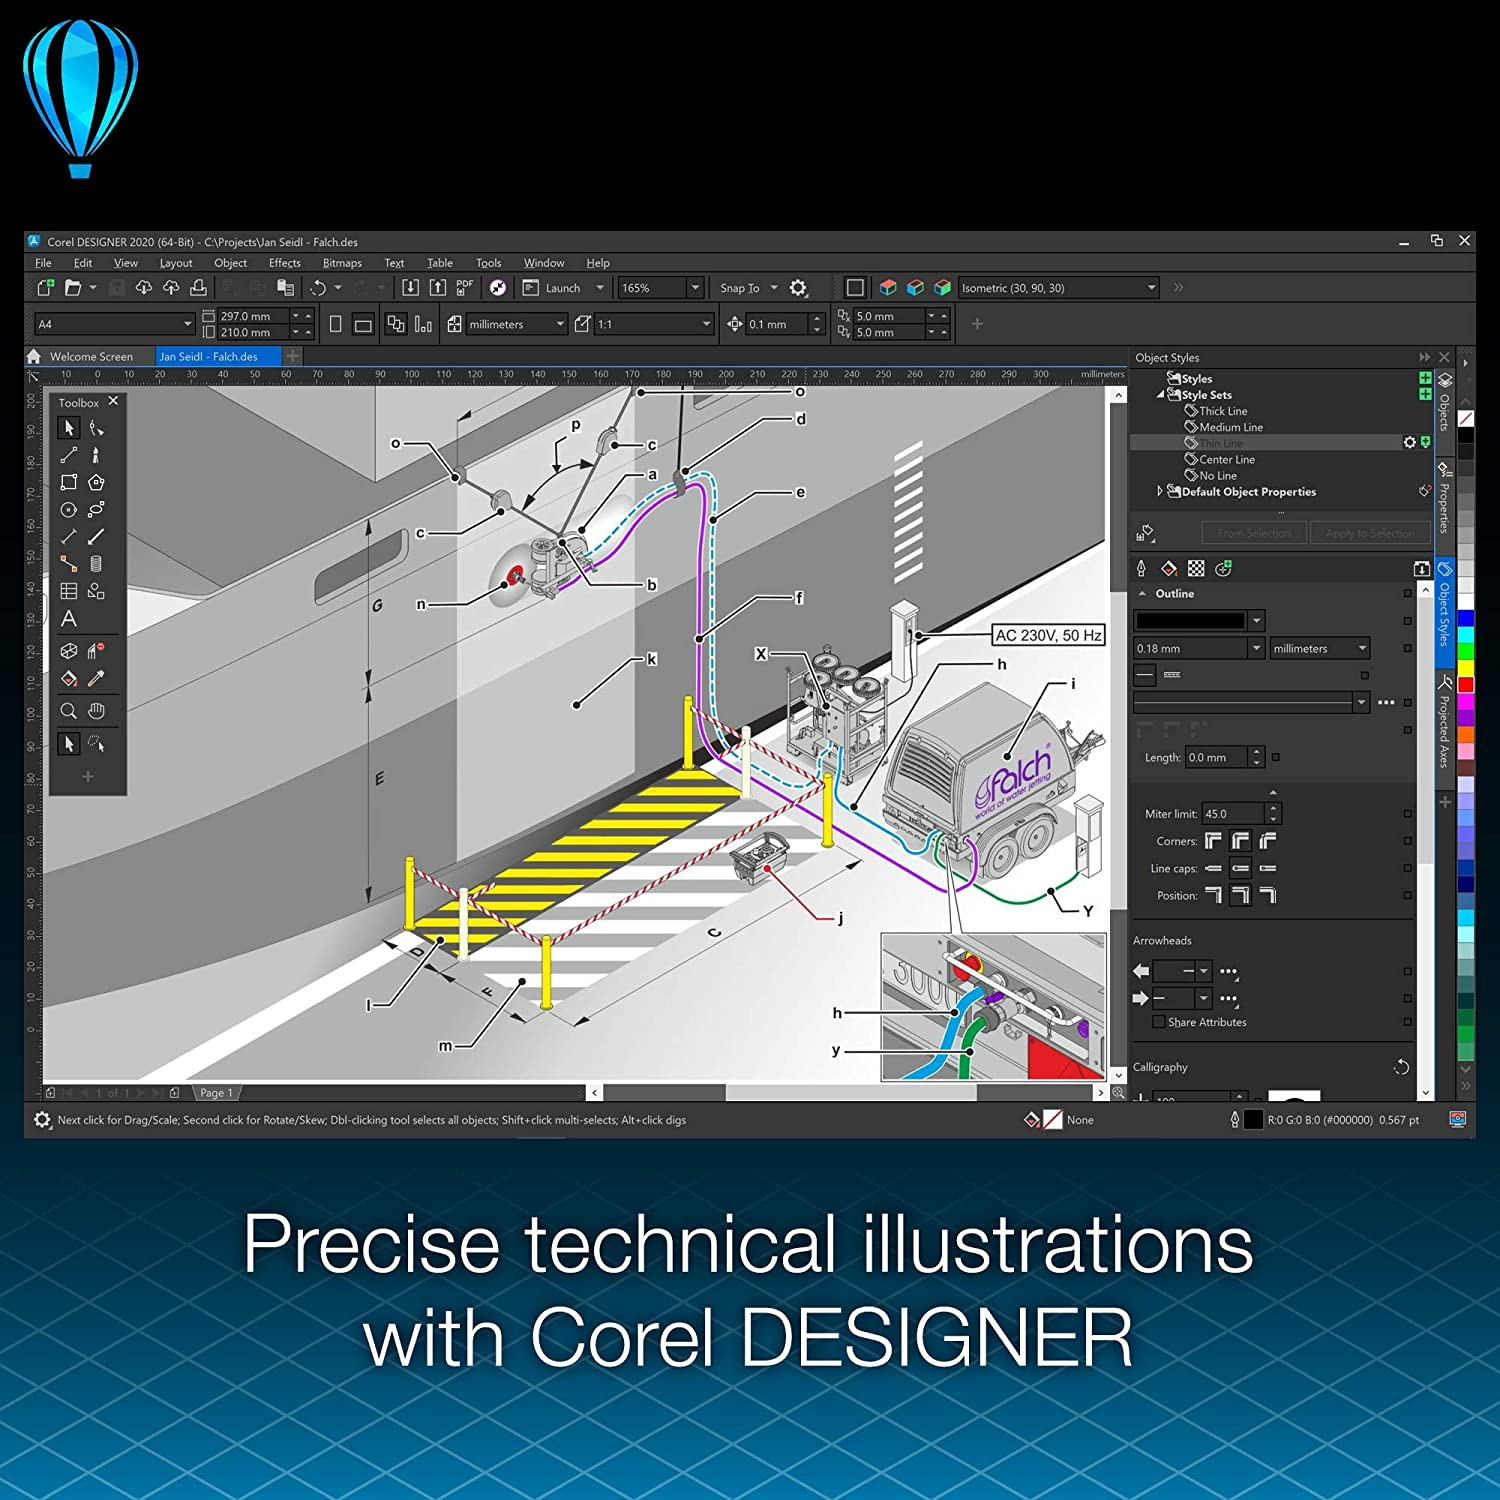Select the Zoom magnifier tool

tap(69, 711)
